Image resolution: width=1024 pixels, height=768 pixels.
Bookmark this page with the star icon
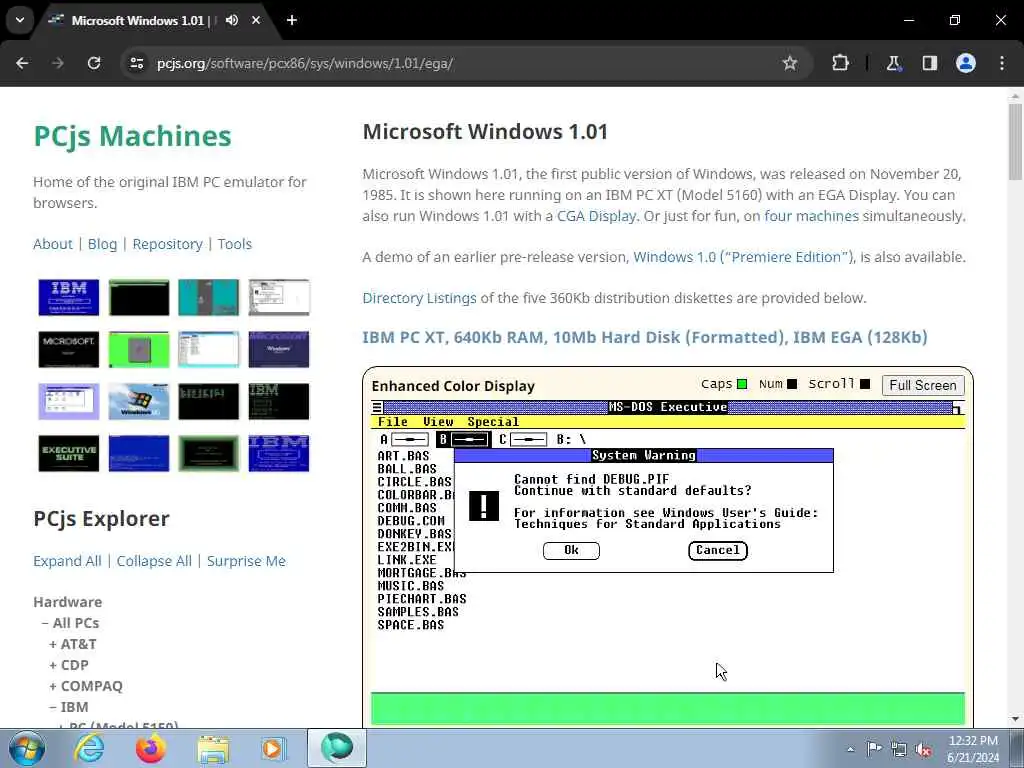tap(790, 63)
